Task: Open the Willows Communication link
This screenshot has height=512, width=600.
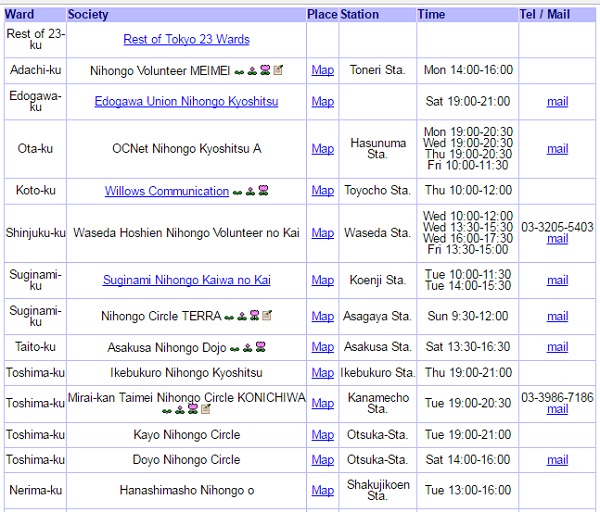Action: (x=167, y=191)
